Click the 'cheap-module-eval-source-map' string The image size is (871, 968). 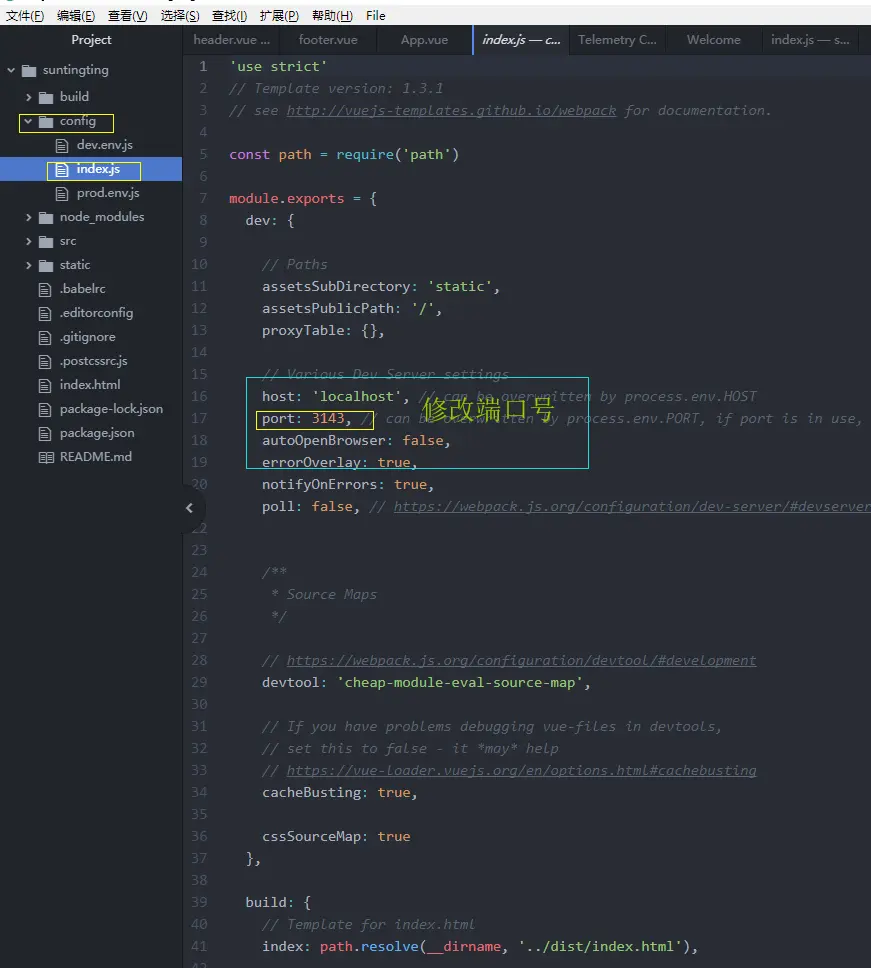459,683
